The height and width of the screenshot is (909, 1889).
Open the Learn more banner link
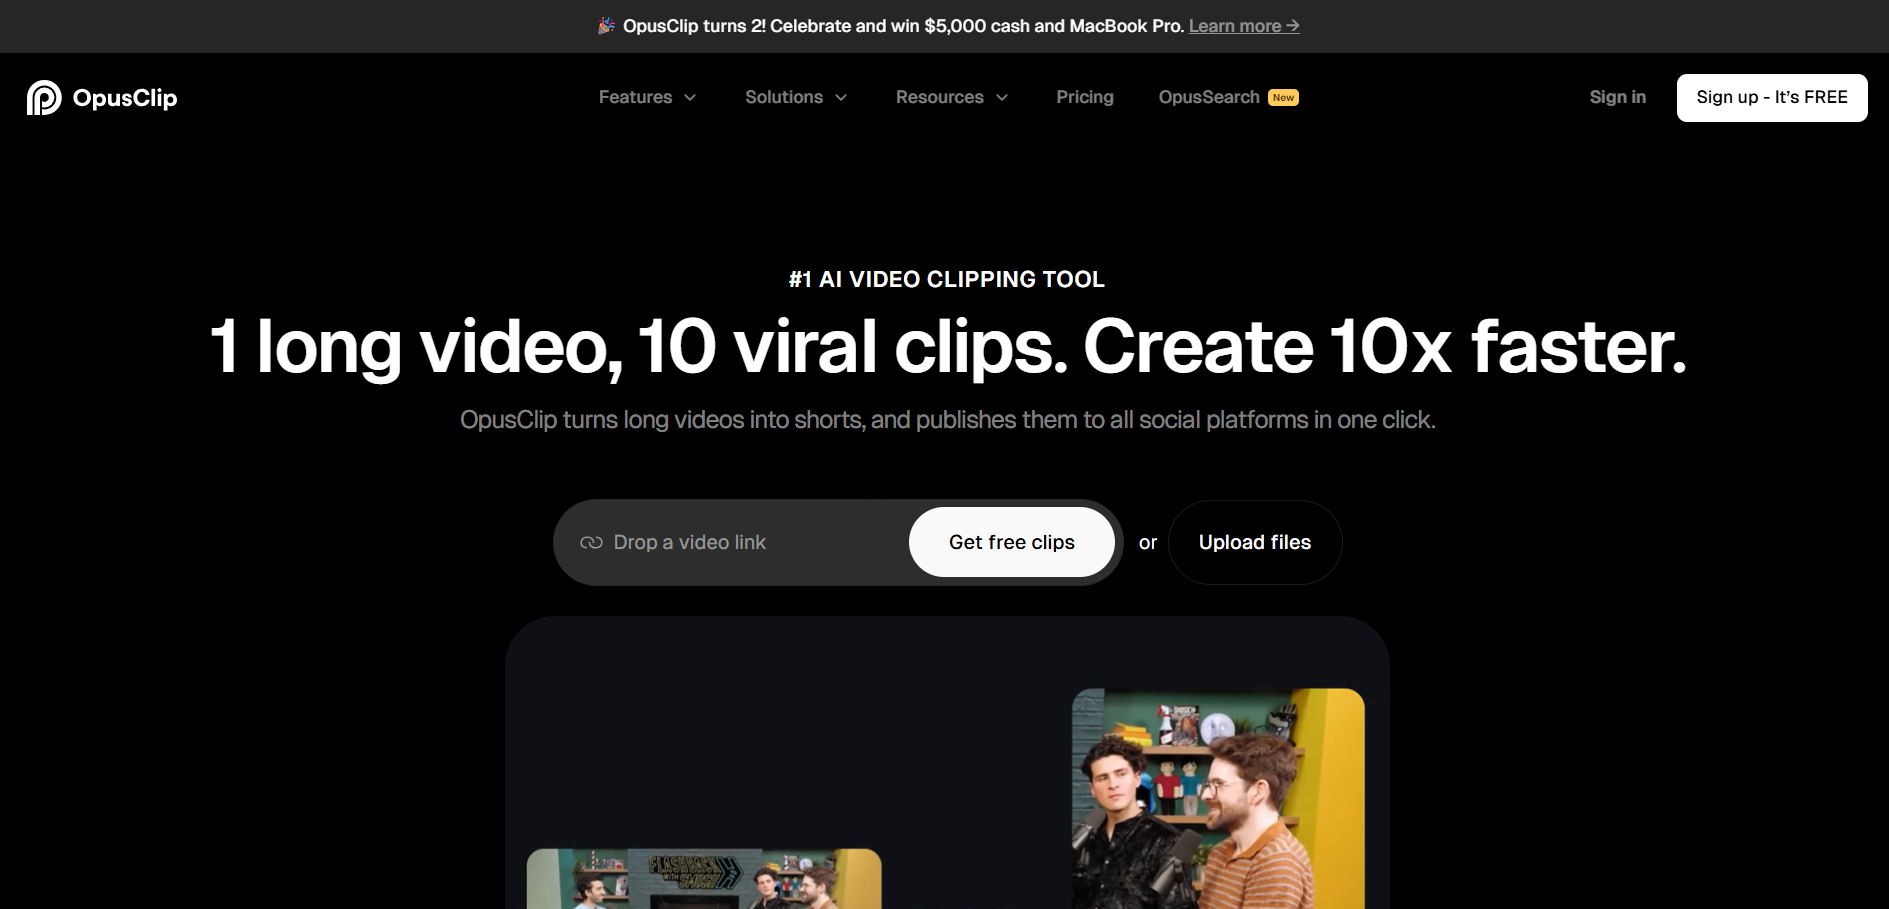[1244, 26]
